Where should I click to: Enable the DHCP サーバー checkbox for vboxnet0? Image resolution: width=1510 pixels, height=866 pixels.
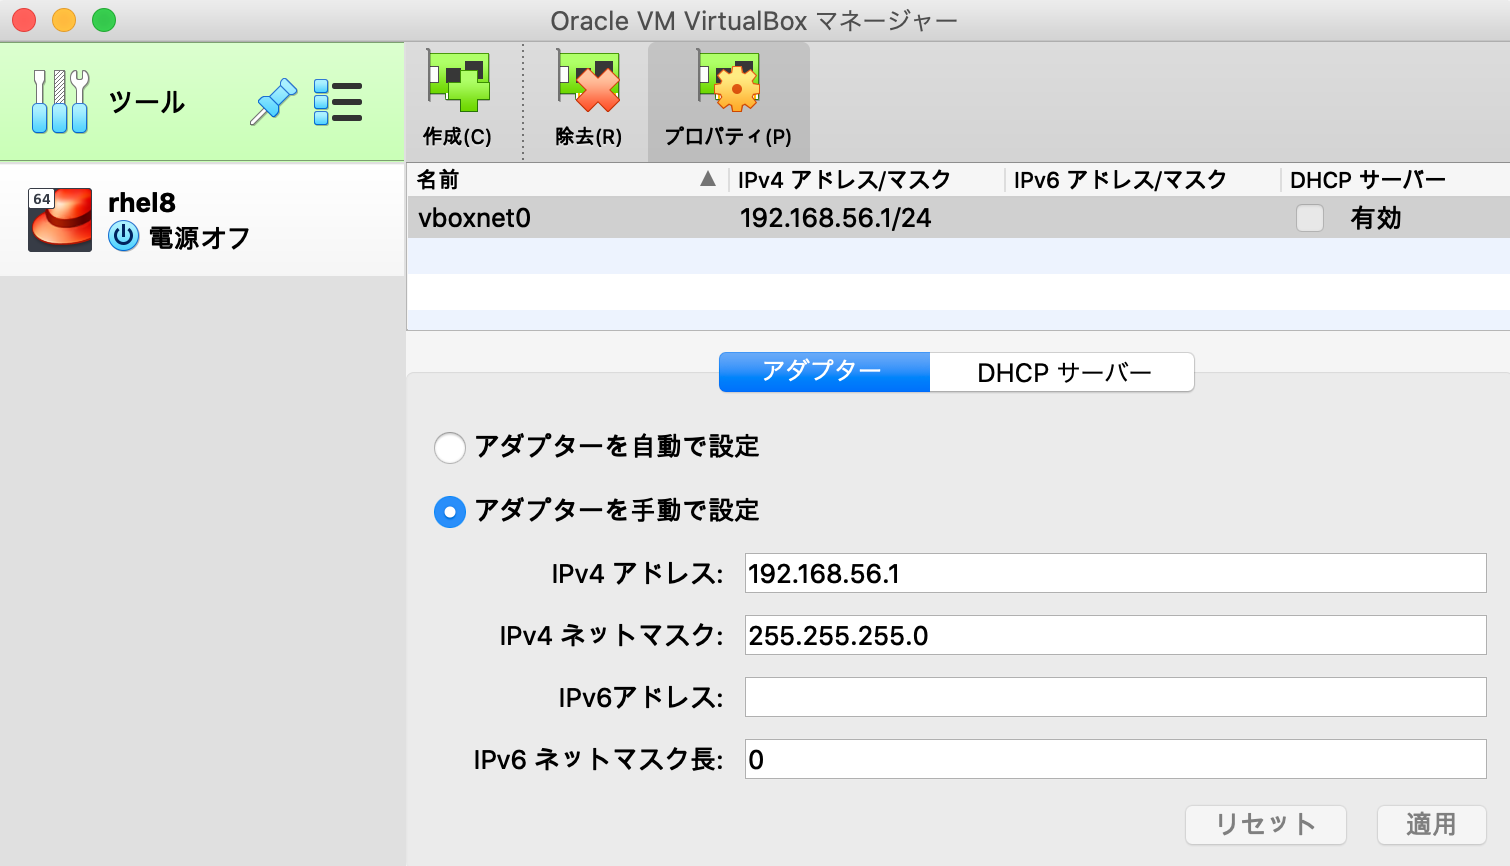pos(1309,218)
